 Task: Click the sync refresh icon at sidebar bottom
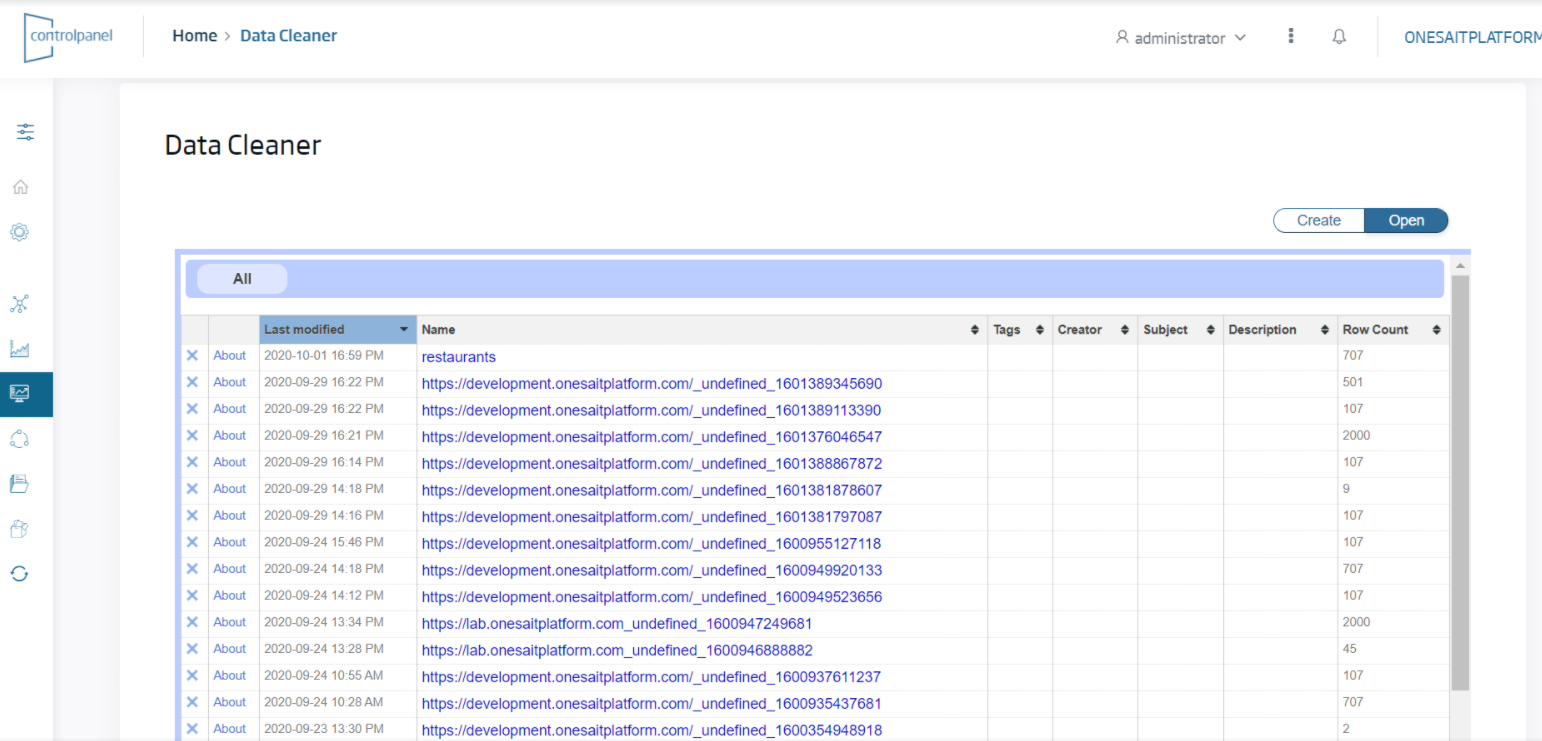point(19,573)
